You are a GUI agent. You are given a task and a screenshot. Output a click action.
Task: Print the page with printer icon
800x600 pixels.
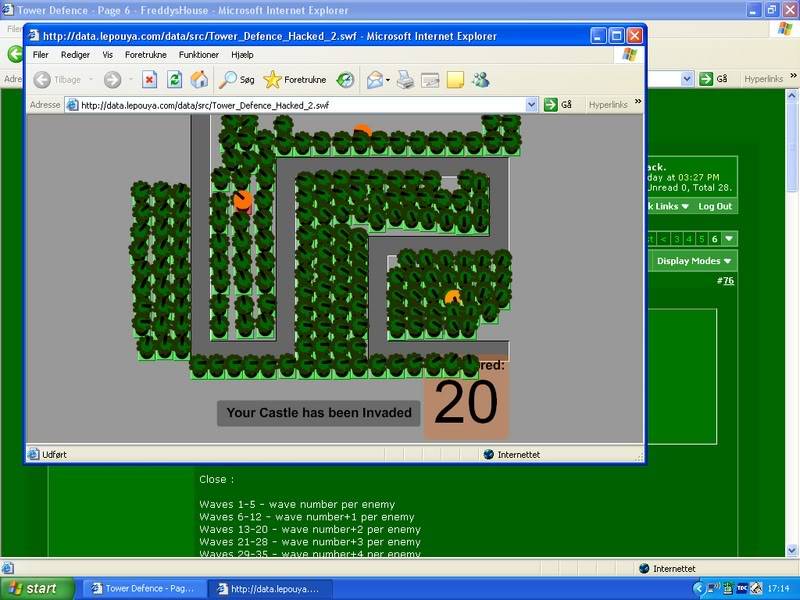[x=406, y=80]
